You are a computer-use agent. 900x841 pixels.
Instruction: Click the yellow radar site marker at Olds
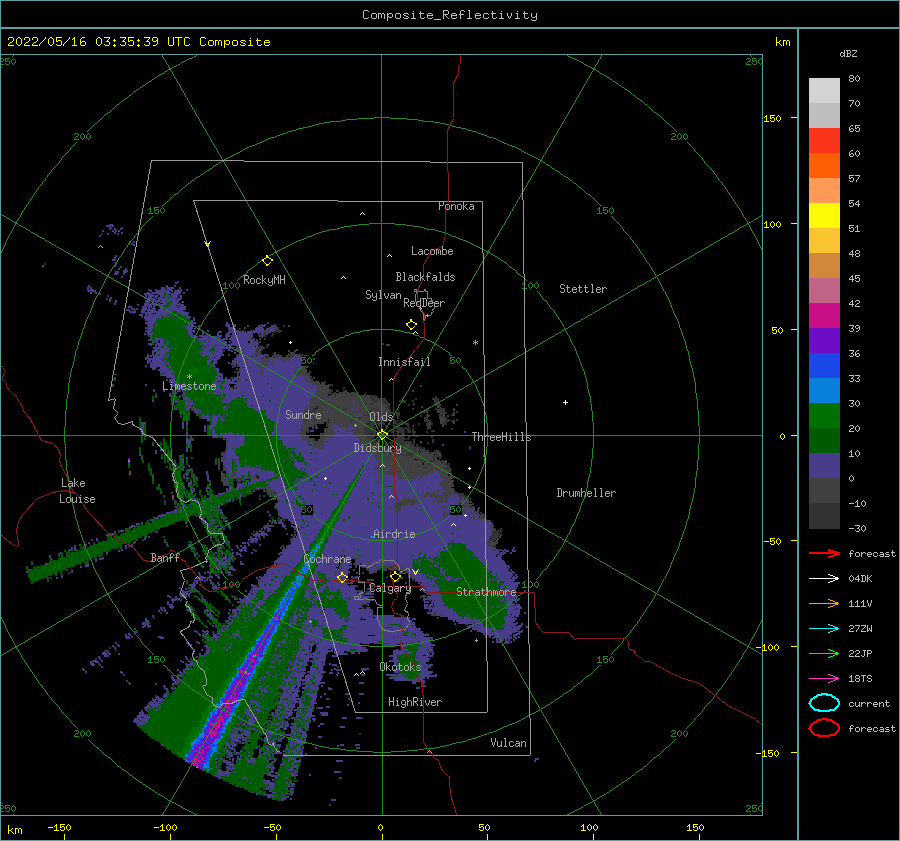pyautogui.click(x=382, y=435)
